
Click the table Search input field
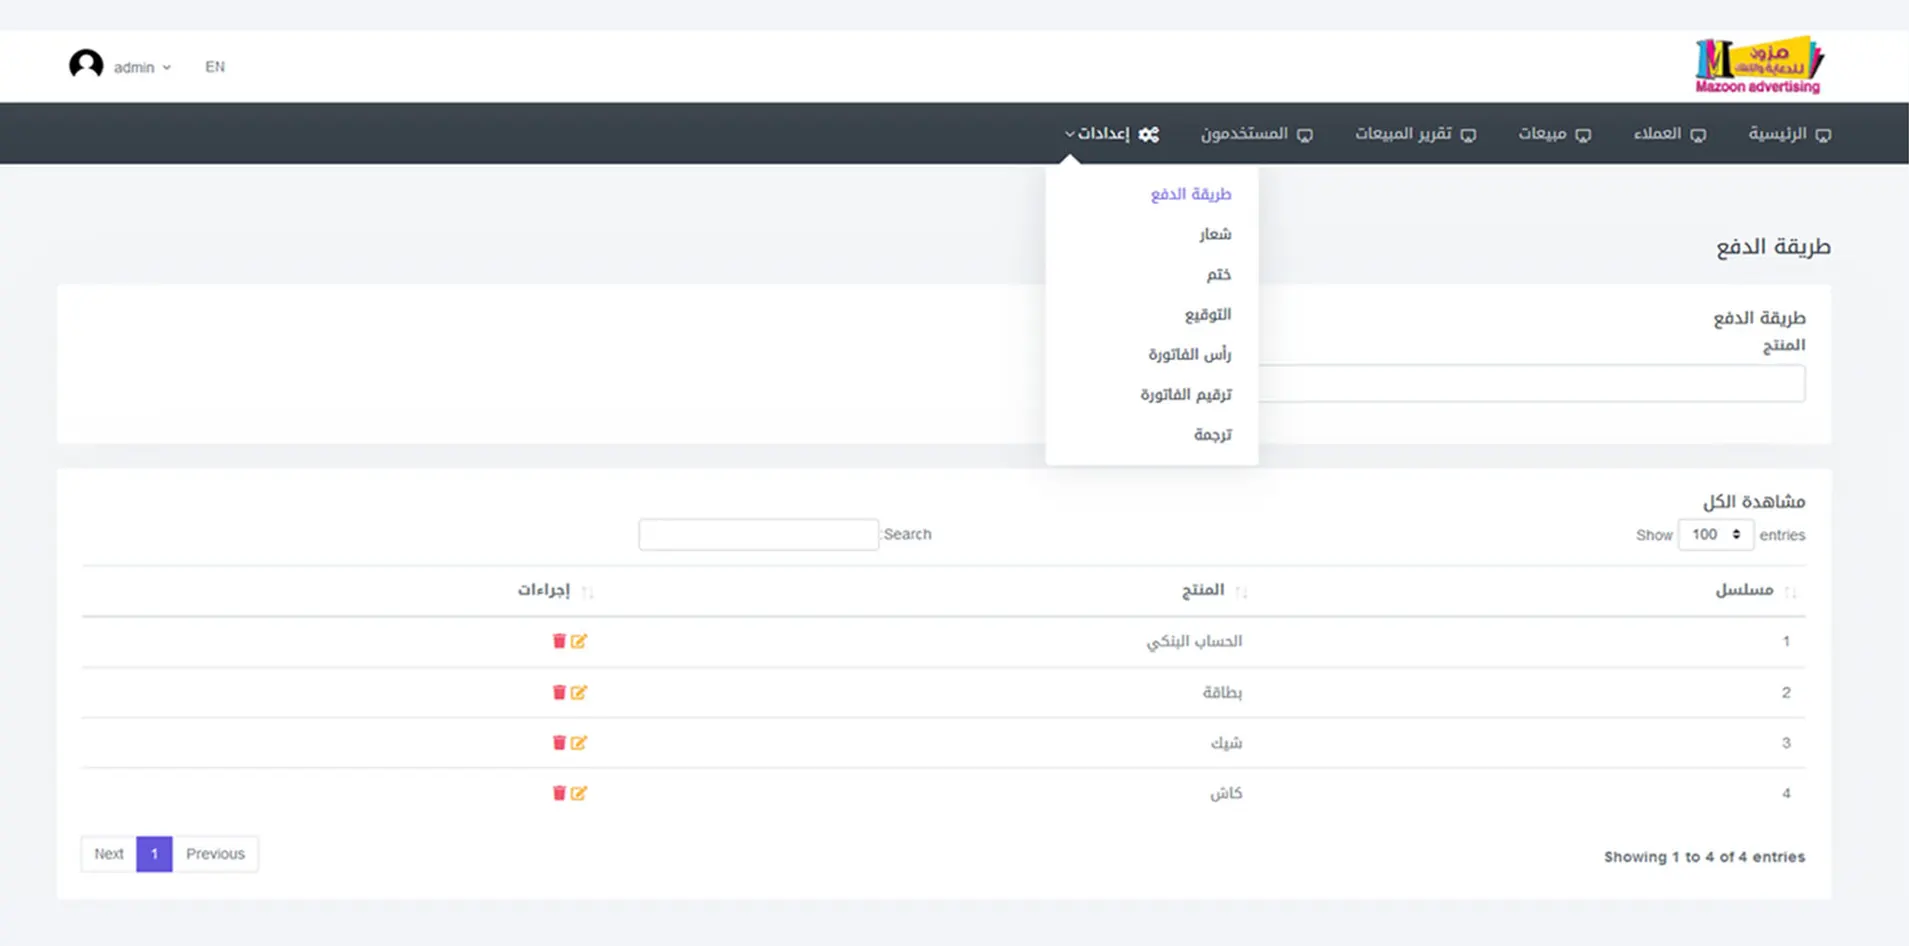point(758,535)
